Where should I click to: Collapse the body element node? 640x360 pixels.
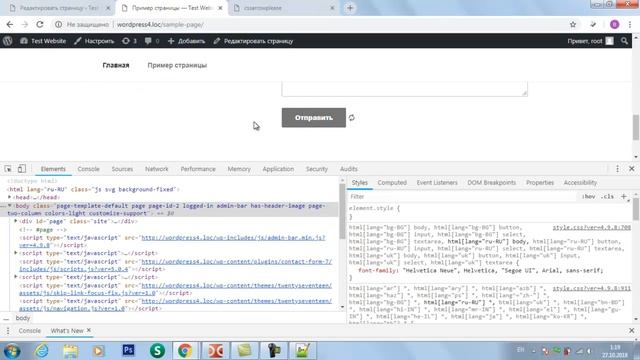[x=9, y=206]
